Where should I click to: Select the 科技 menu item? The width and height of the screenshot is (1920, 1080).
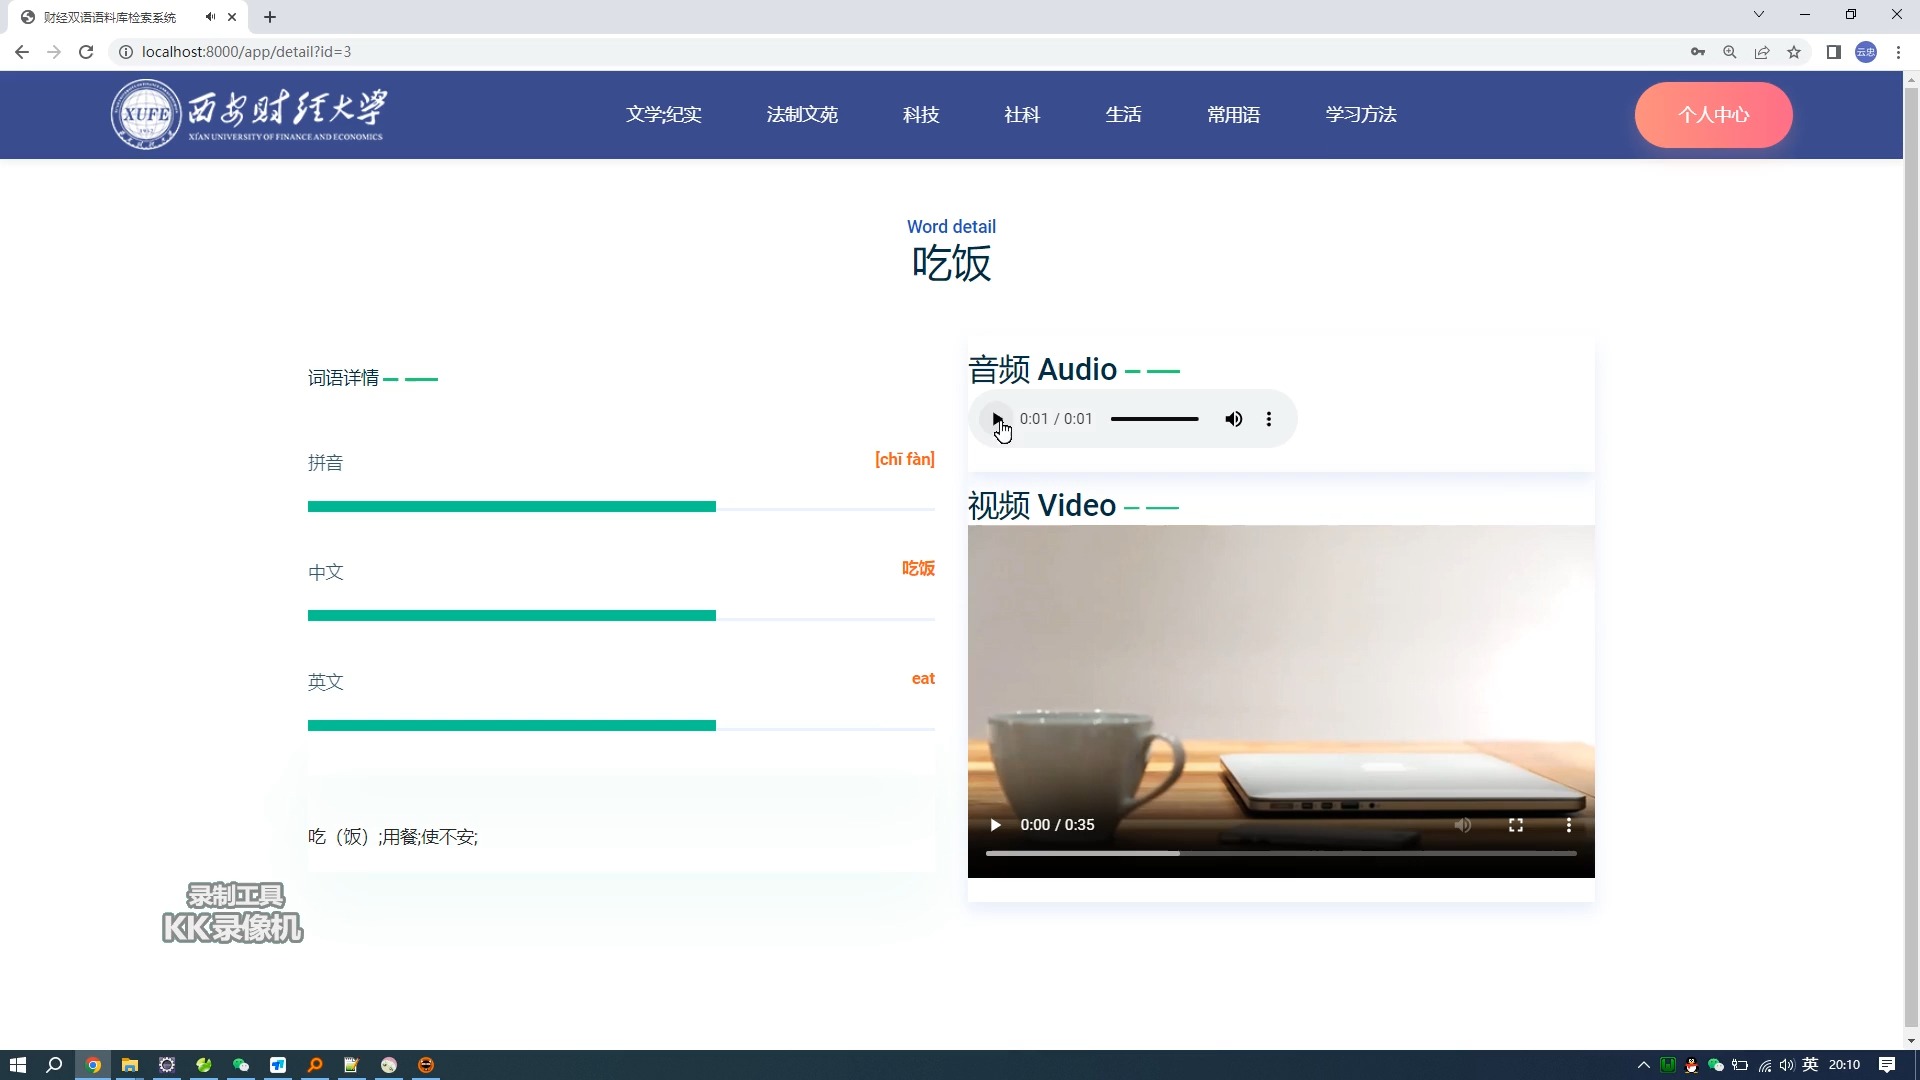pyautogui.click(x=920, y=115)
